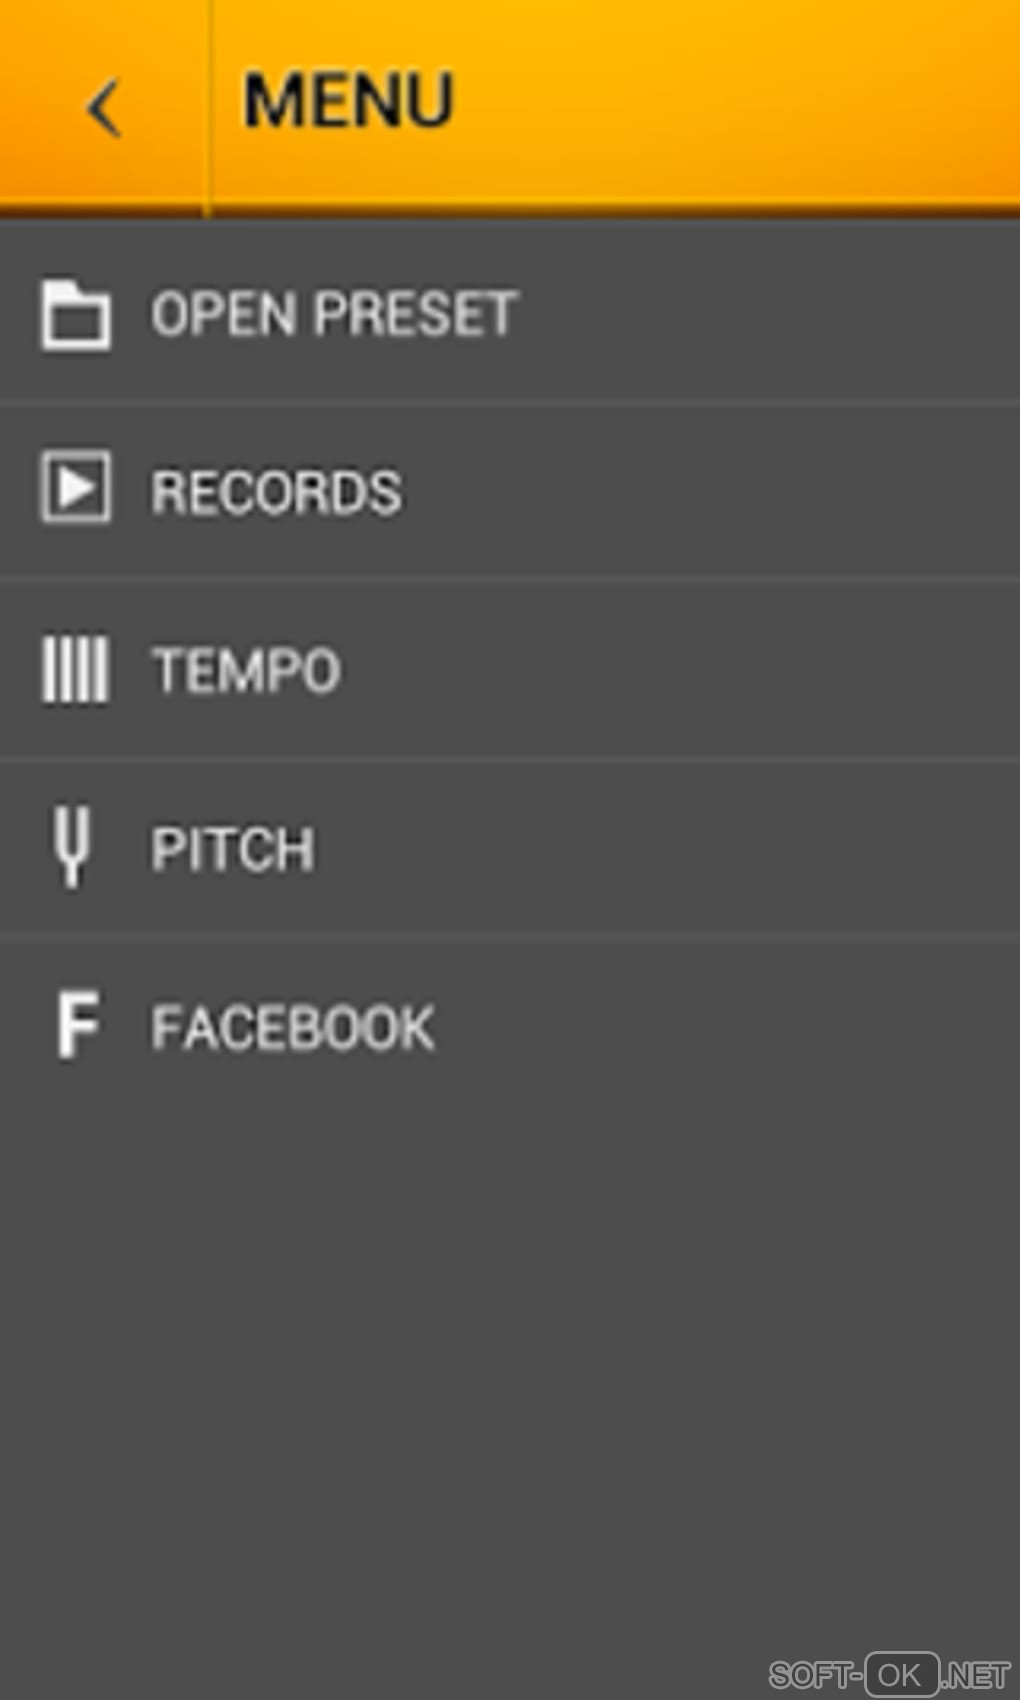This screenshot has height=1700, width=1020.
Task: Tap the back arrow in header
Action: pyautogui.click(x=104, y=107)
